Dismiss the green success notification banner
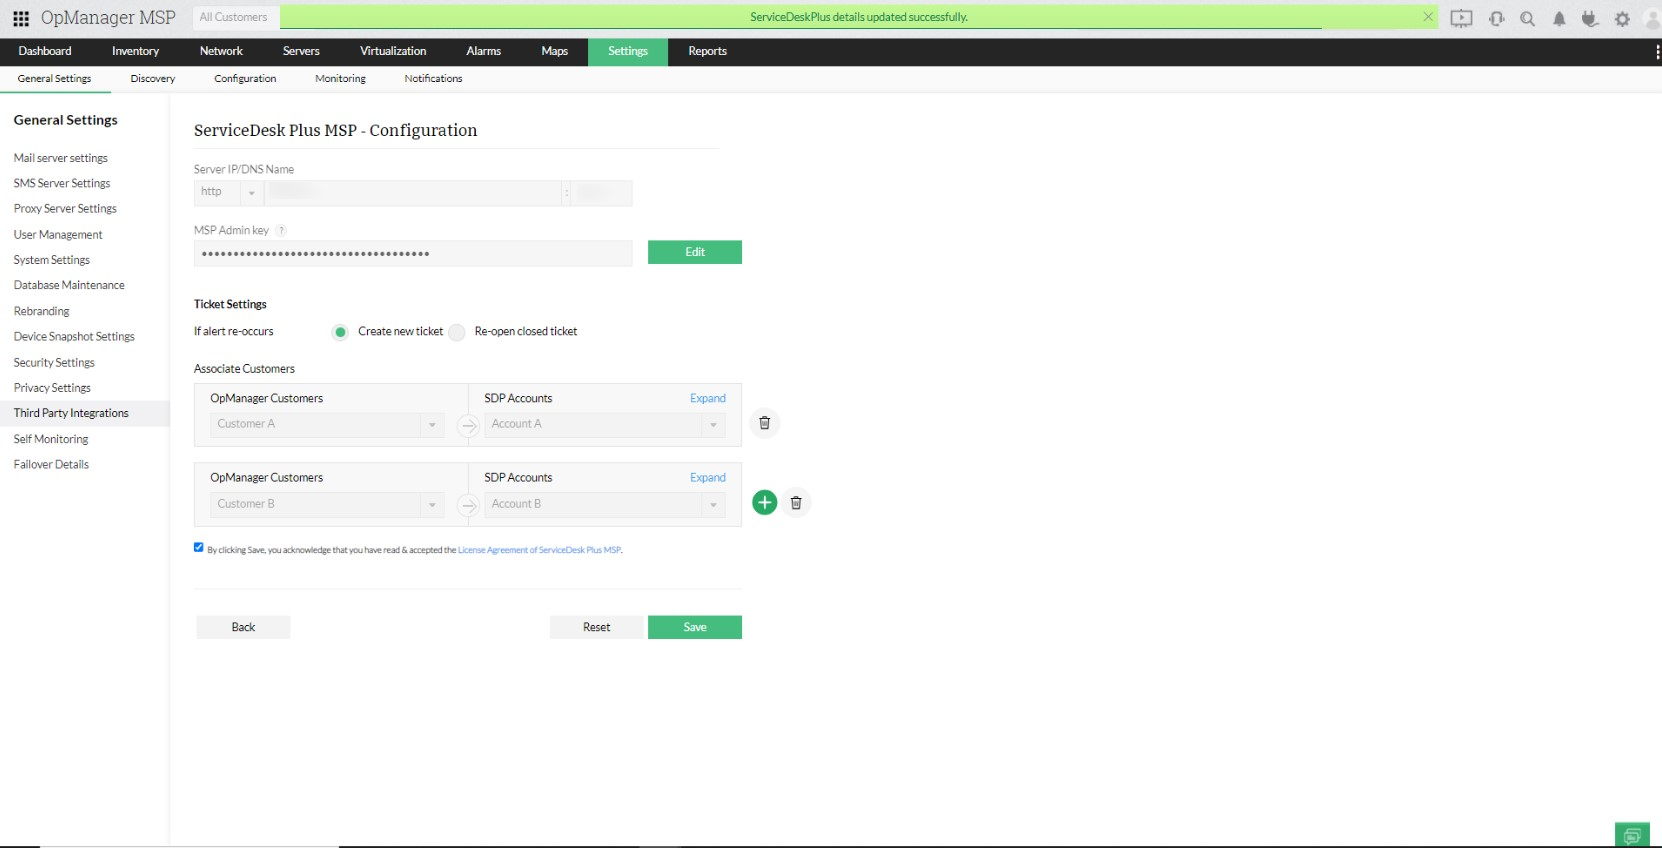The image size is (1662, 848). pos(1428,17)
